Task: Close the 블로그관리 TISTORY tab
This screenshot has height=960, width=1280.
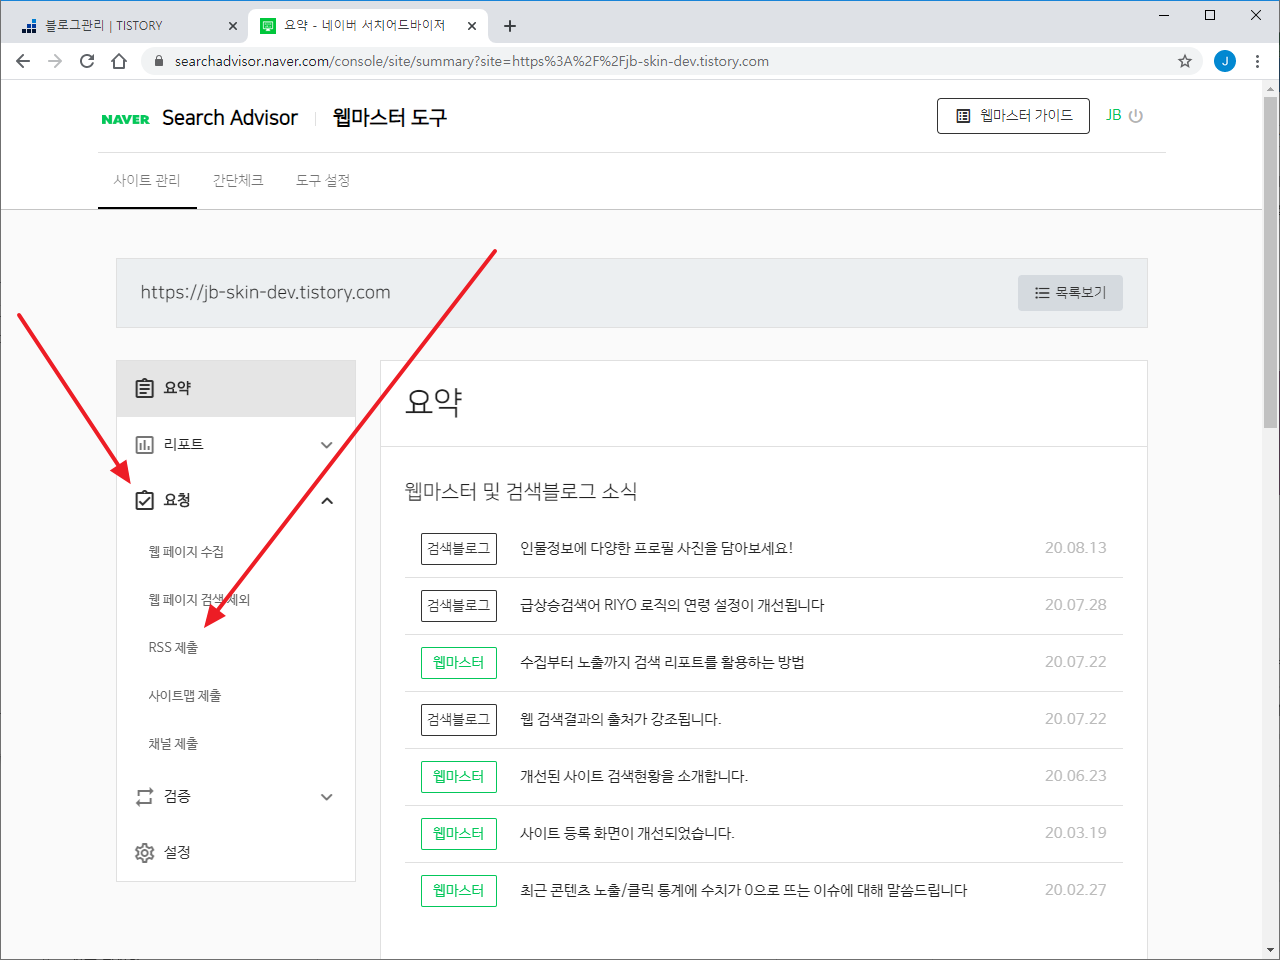Action: click(x=233, y=26)
